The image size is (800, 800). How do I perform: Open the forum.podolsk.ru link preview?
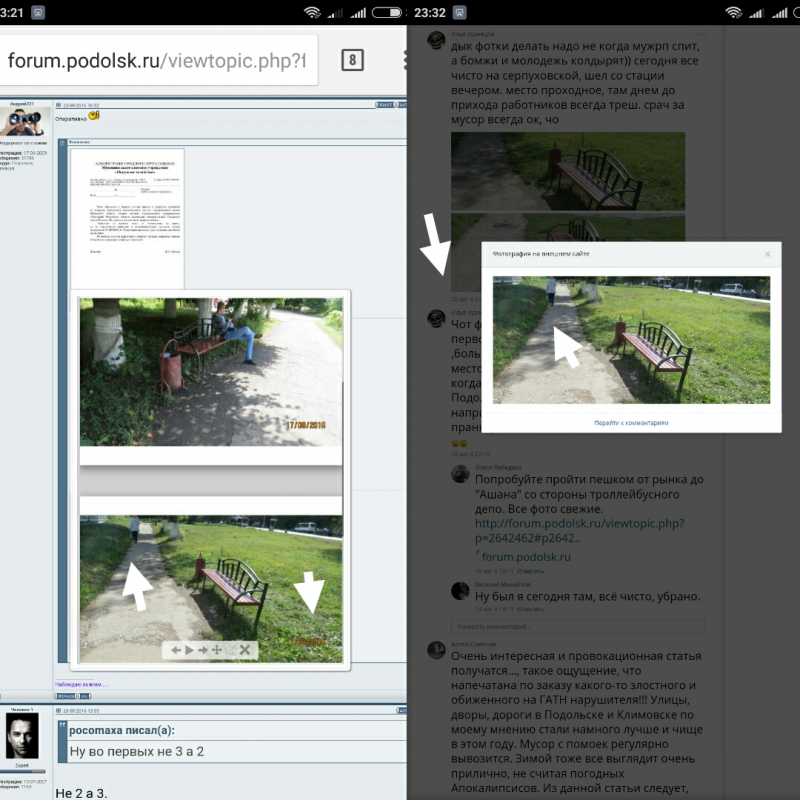[x=528, y=557]
